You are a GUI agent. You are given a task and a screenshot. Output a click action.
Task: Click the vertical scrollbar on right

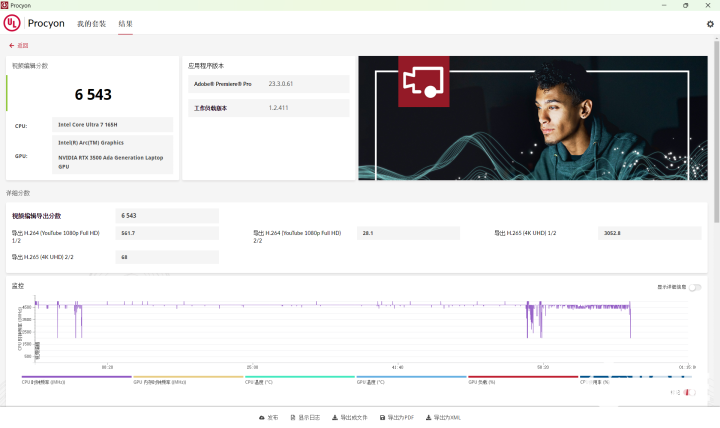click(716, 150)
